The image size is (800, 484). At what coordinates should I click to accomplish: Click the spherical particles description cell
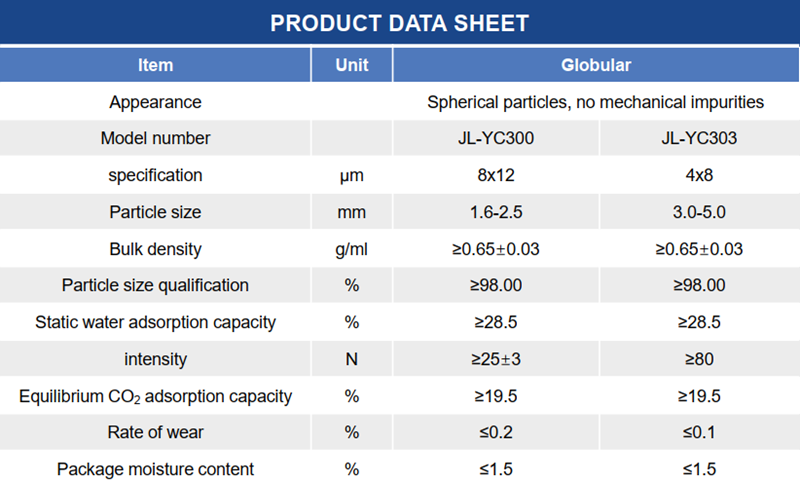(x=596, y=102)
